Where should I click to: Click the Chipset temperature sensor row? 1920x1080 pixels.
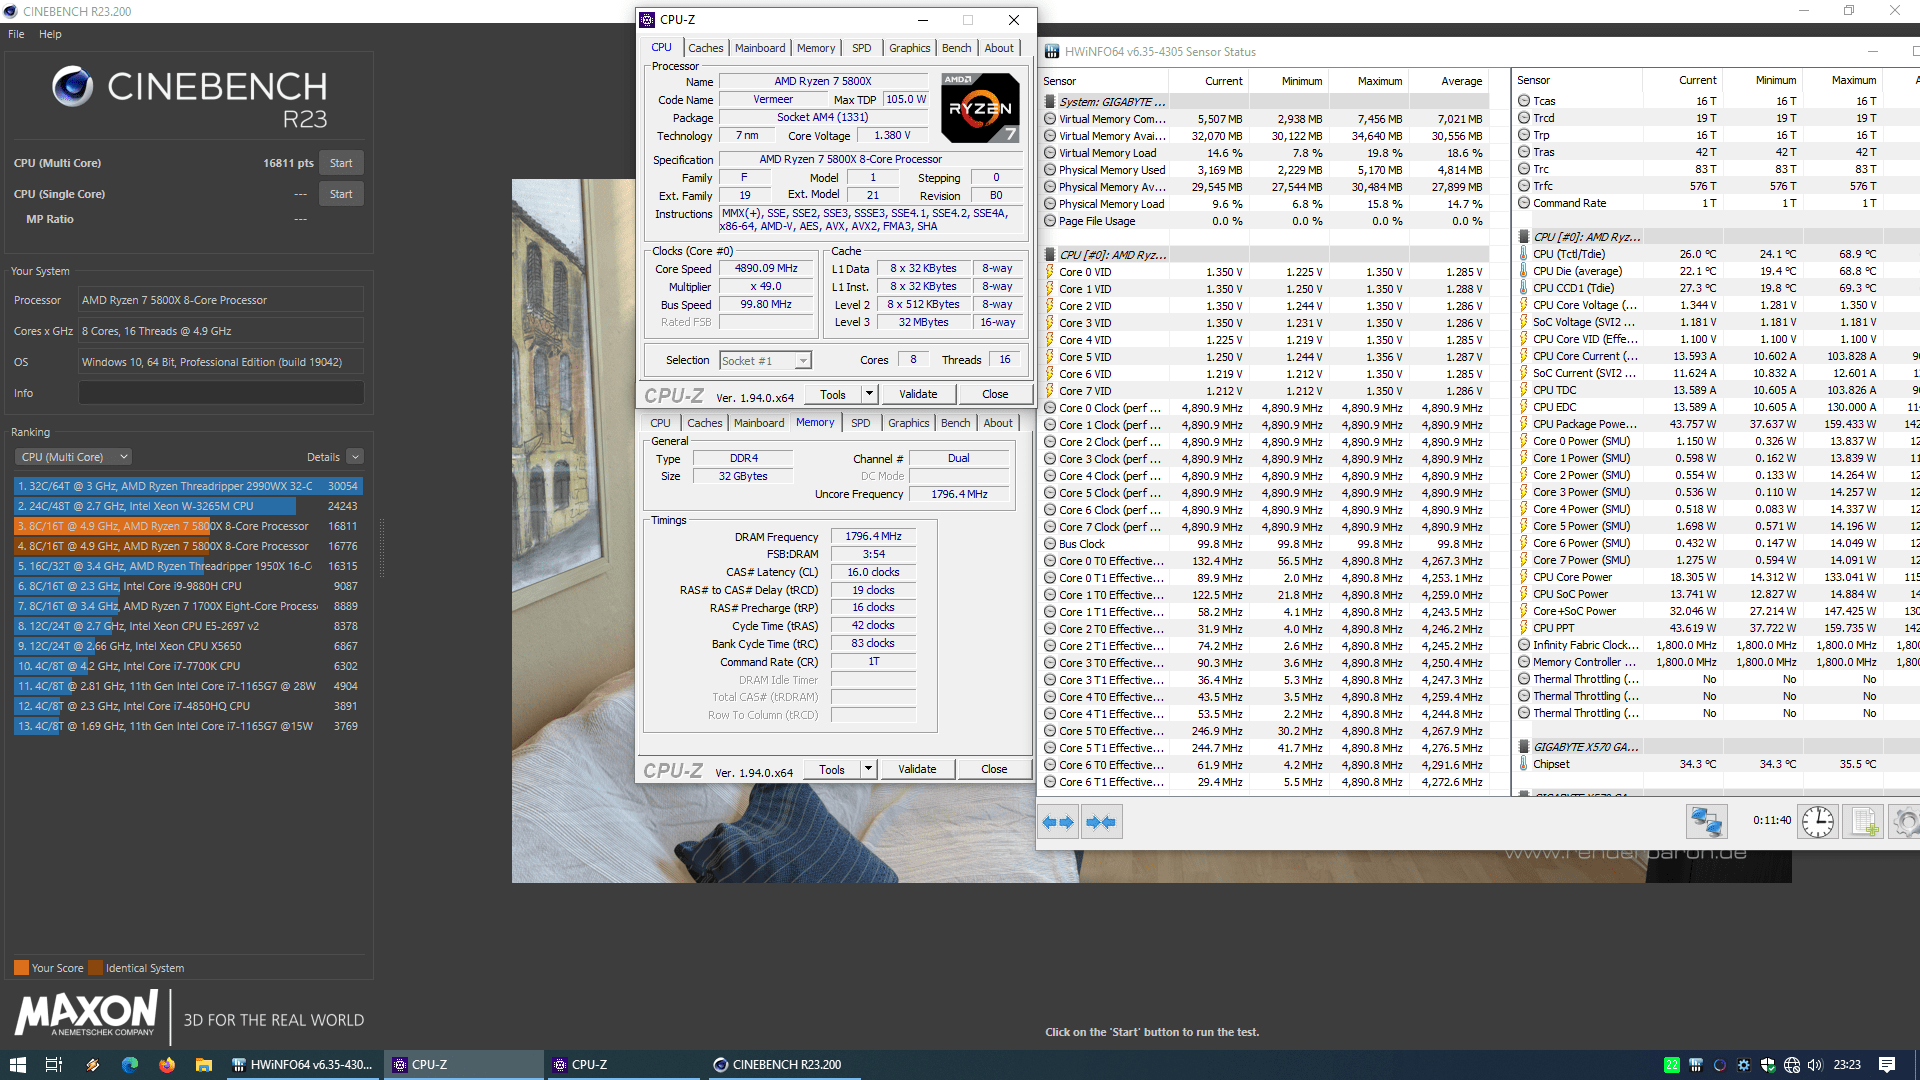pos(1715,764)
